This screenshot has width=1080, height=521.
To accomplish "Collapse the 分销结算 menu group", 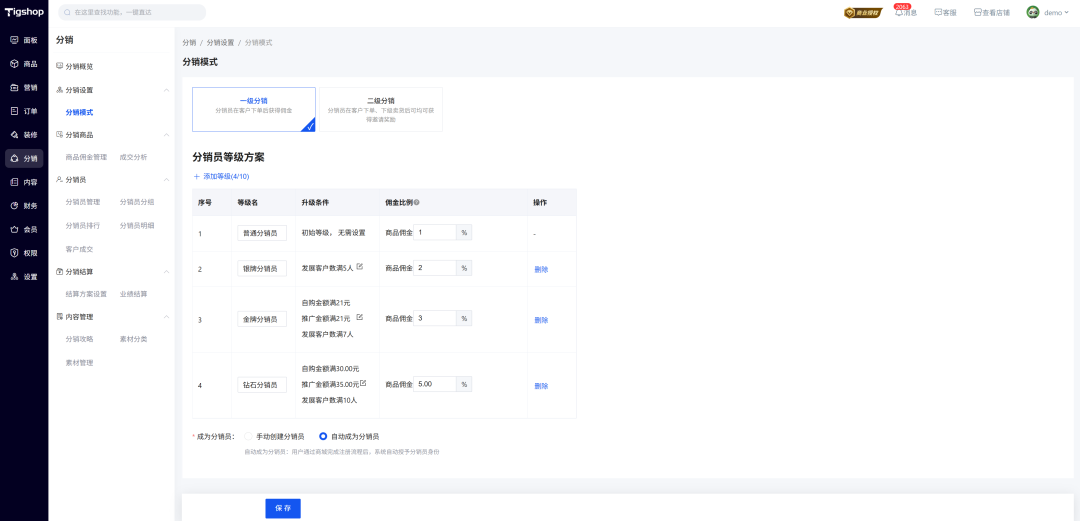I will (166, 272).
